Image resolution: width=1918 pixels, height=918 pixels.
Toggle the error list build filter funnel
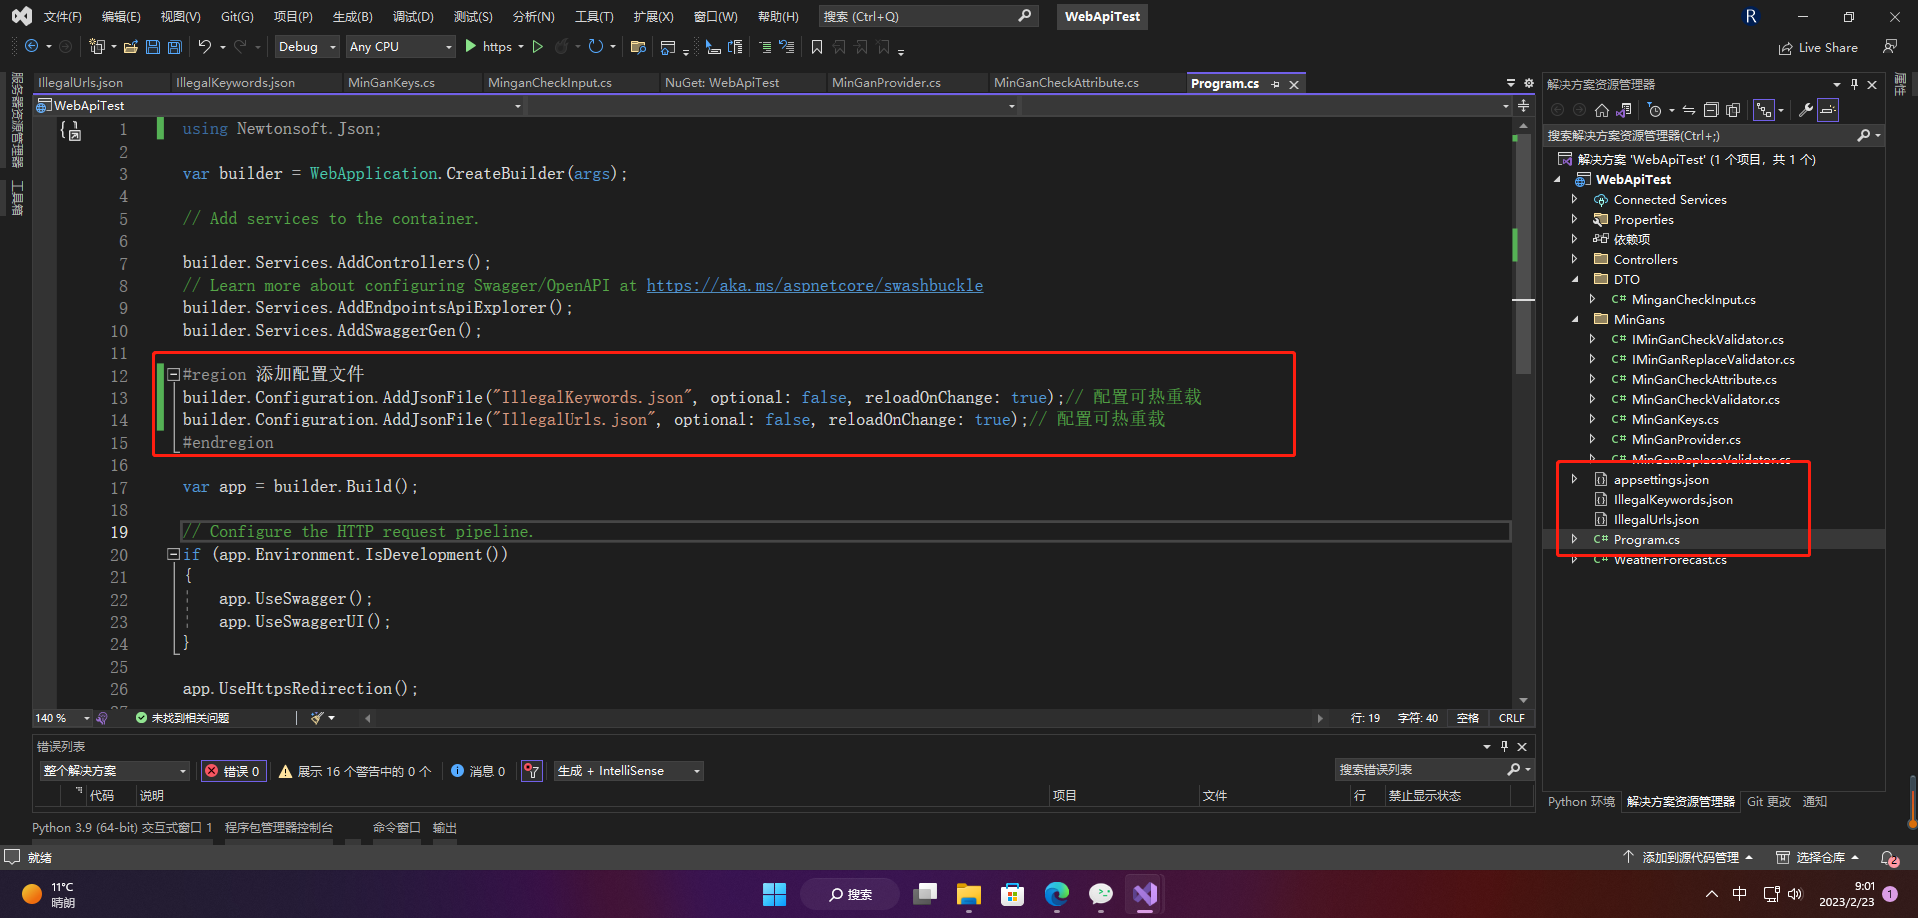pos(532,771)
